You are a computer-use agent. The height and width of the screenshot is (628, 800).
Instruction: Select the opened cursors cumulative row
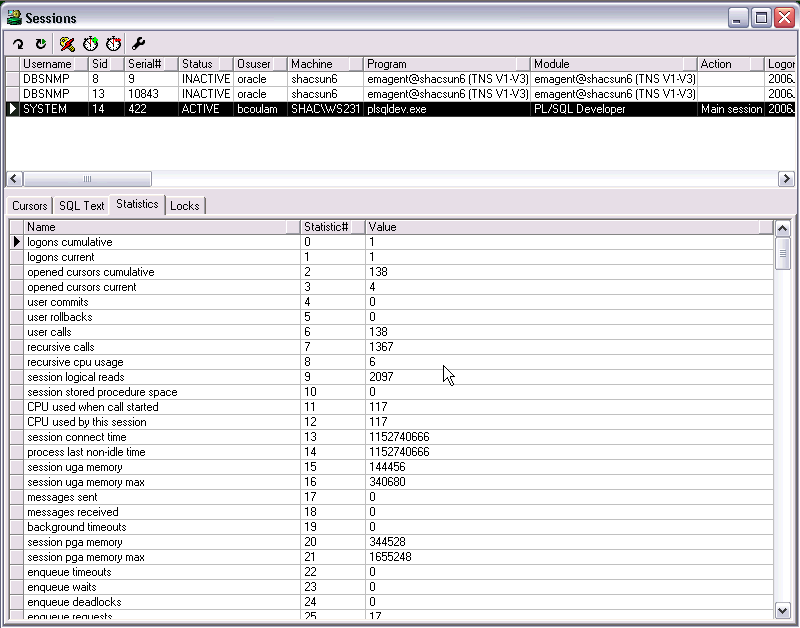[391, 272]
